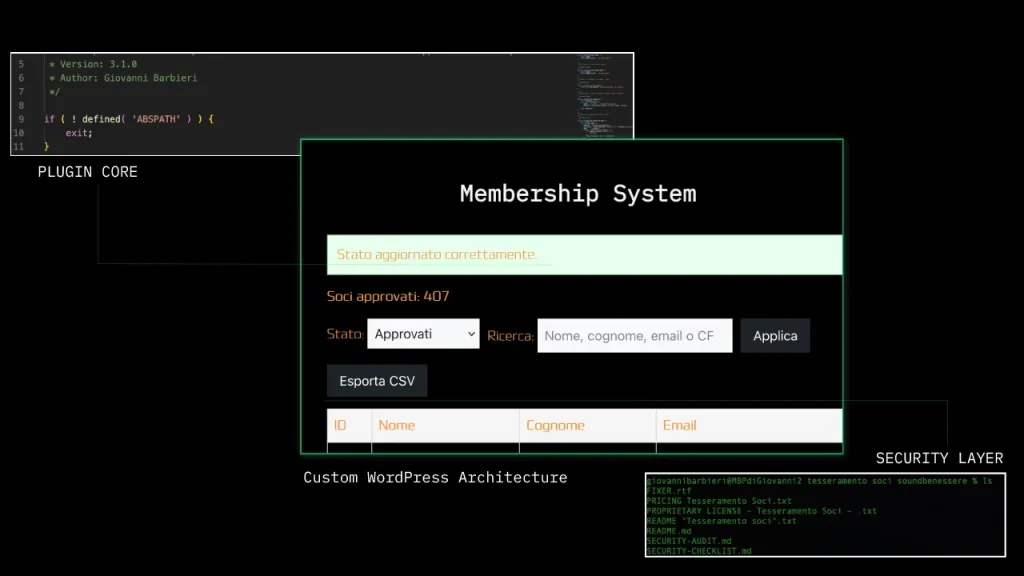Click the 'Soci approvati: 407' text
The height and width of the screenshot is (576, 1024).
pos(388,296)
